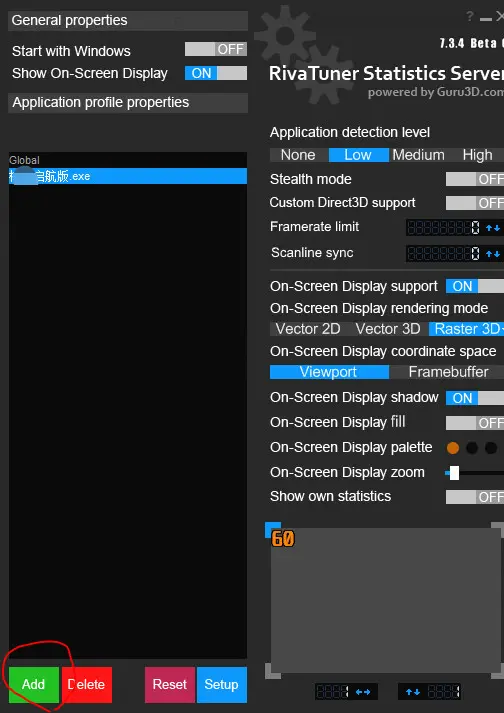504x713 pixels.
Task: Click the bottom-left corner anchor of preview
Action: (273, 671)
